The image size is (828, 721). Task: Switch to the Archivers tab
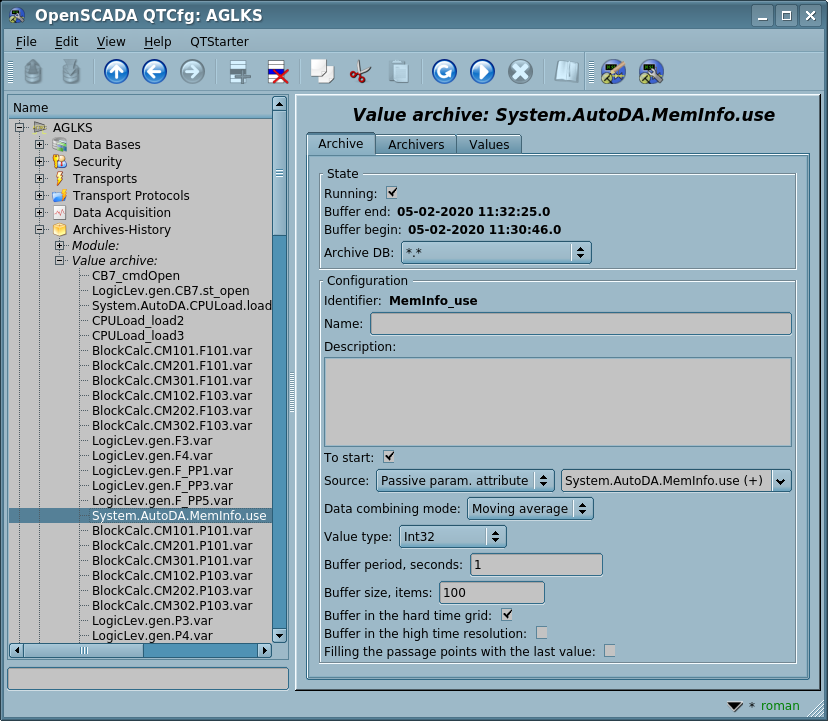click(416, 145)
